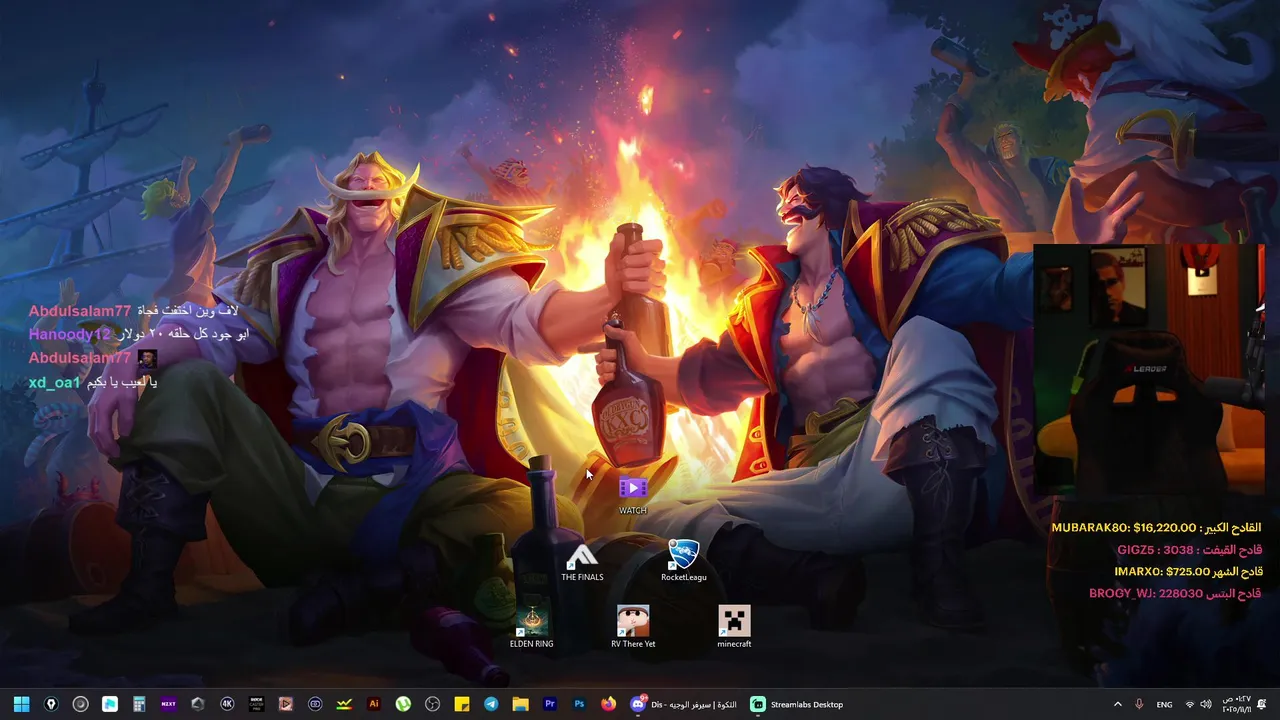1280x720 pixels.
Task: Click the IMARXO: $725.00 line
Action: (1188, 572)
